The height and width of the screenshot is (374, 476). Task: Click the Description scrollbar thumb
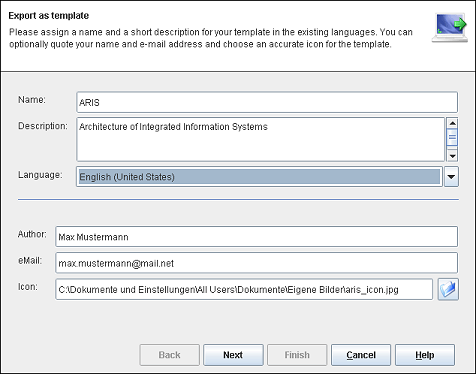click(x=452, y=137)
